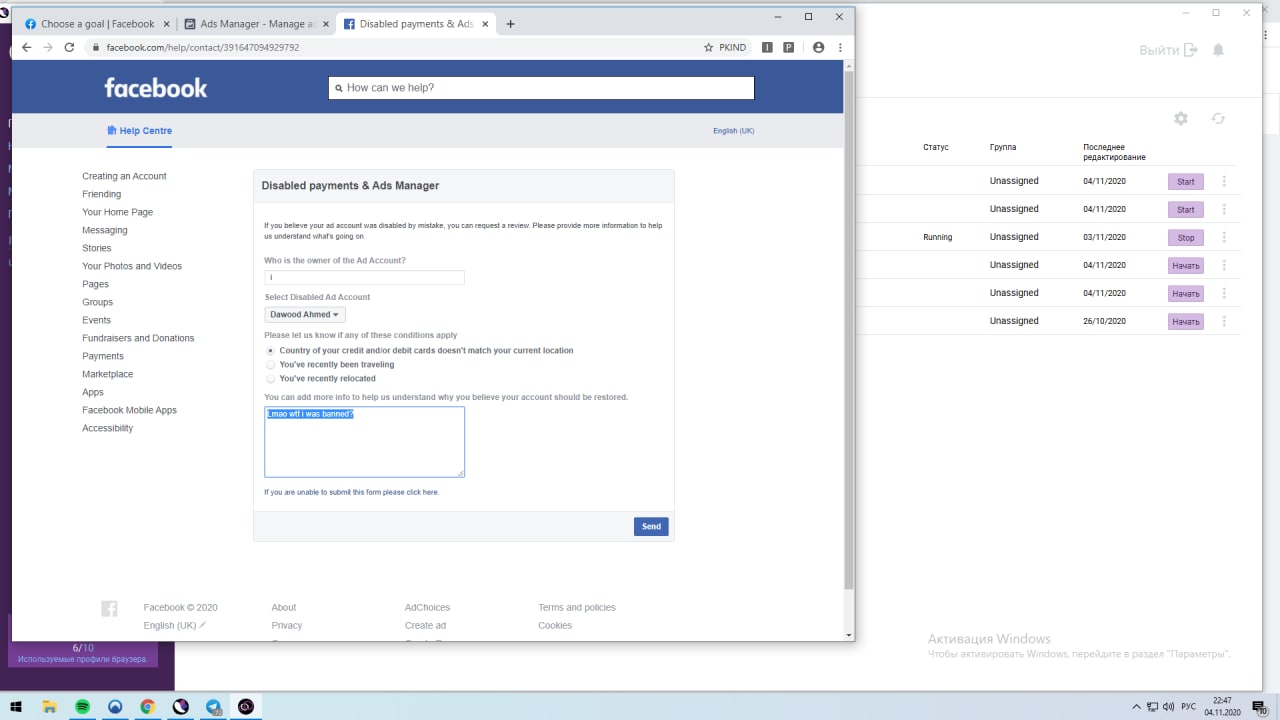Click the Статус column header

click(935, 147)
